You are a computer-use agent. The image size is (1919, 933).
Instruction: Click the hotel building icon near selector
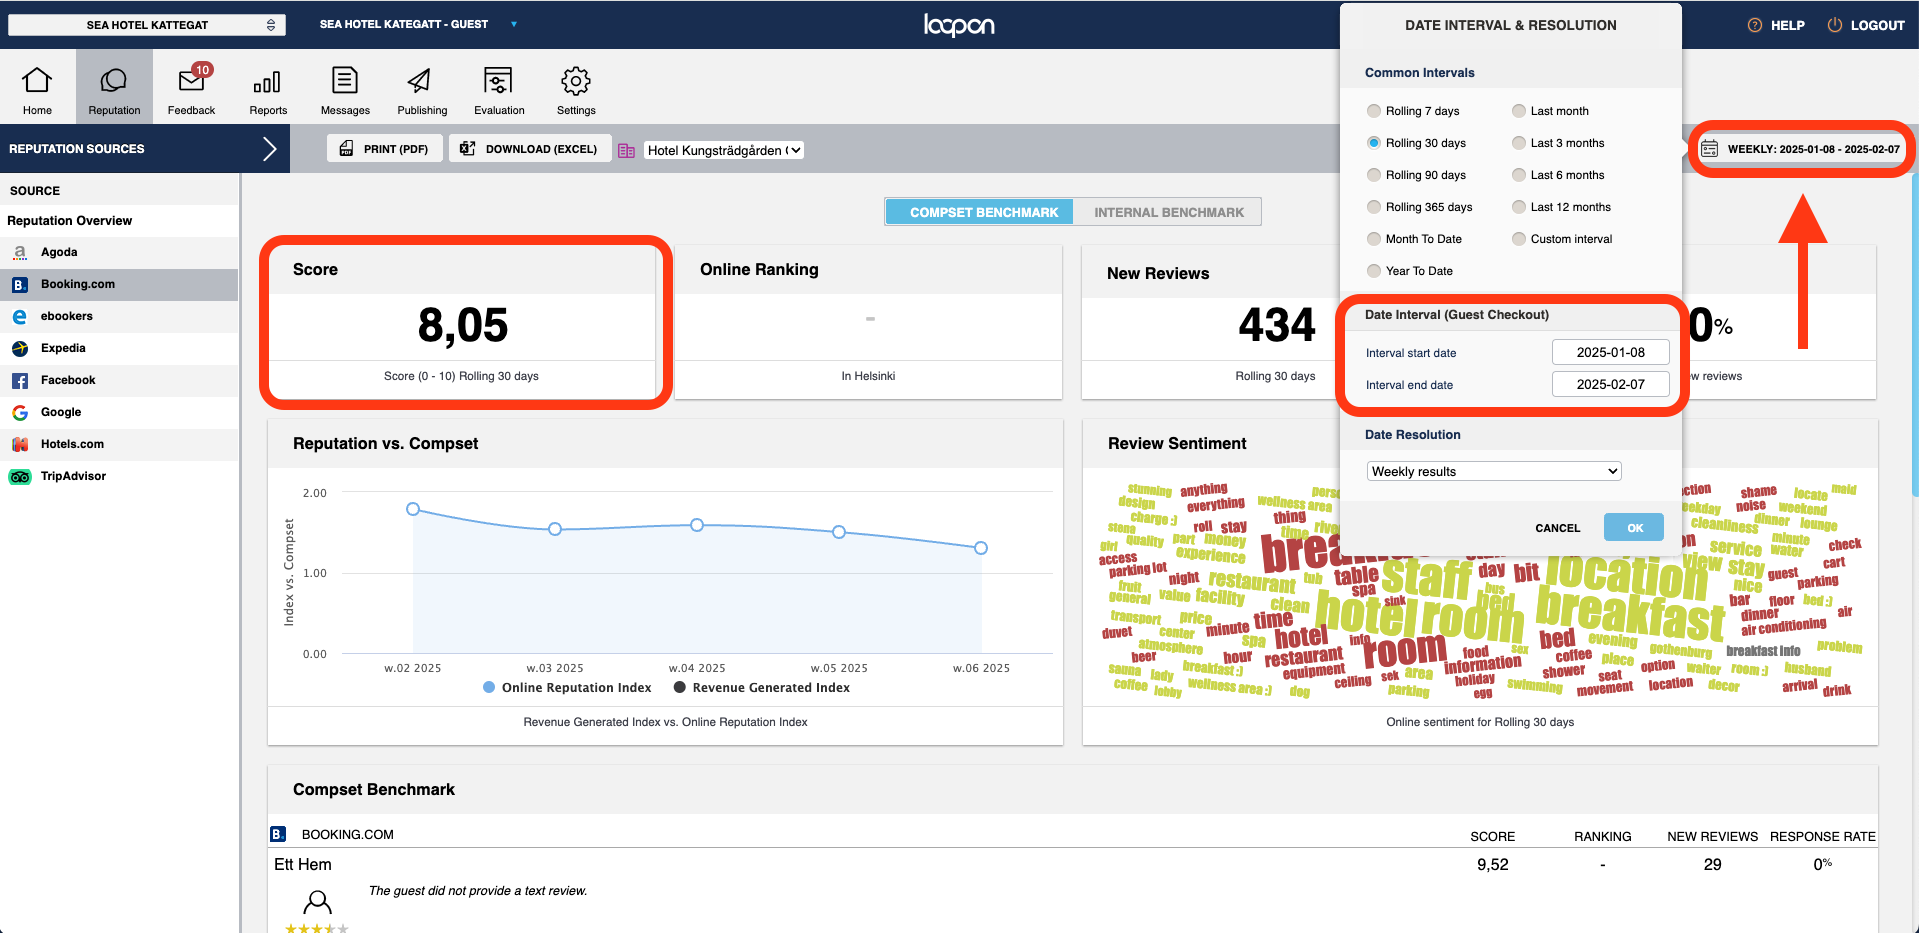pos(627,150)
